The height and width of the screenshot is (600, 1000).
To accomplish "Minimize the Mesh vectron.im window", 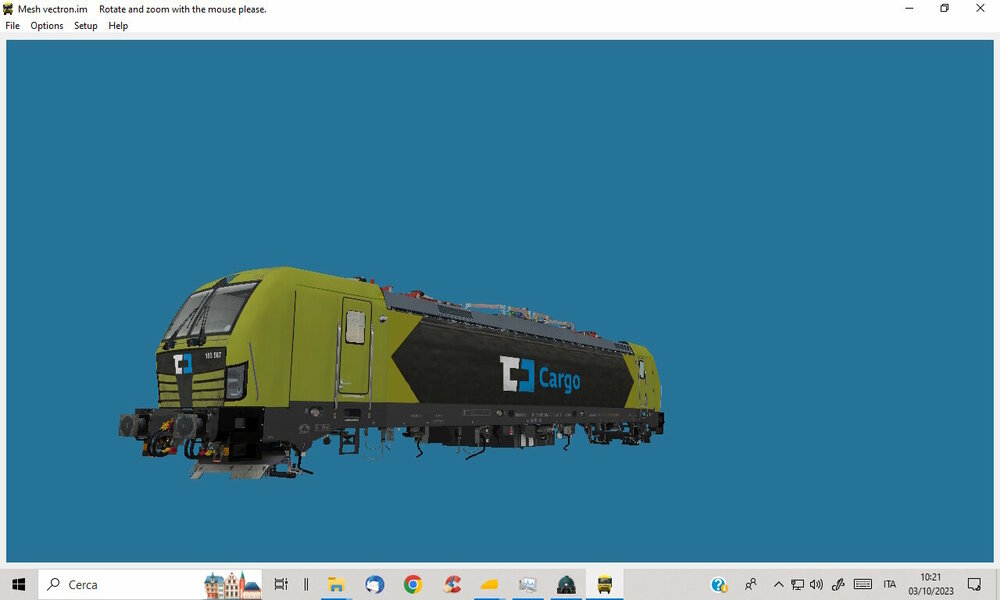I will tap(909, 8).
